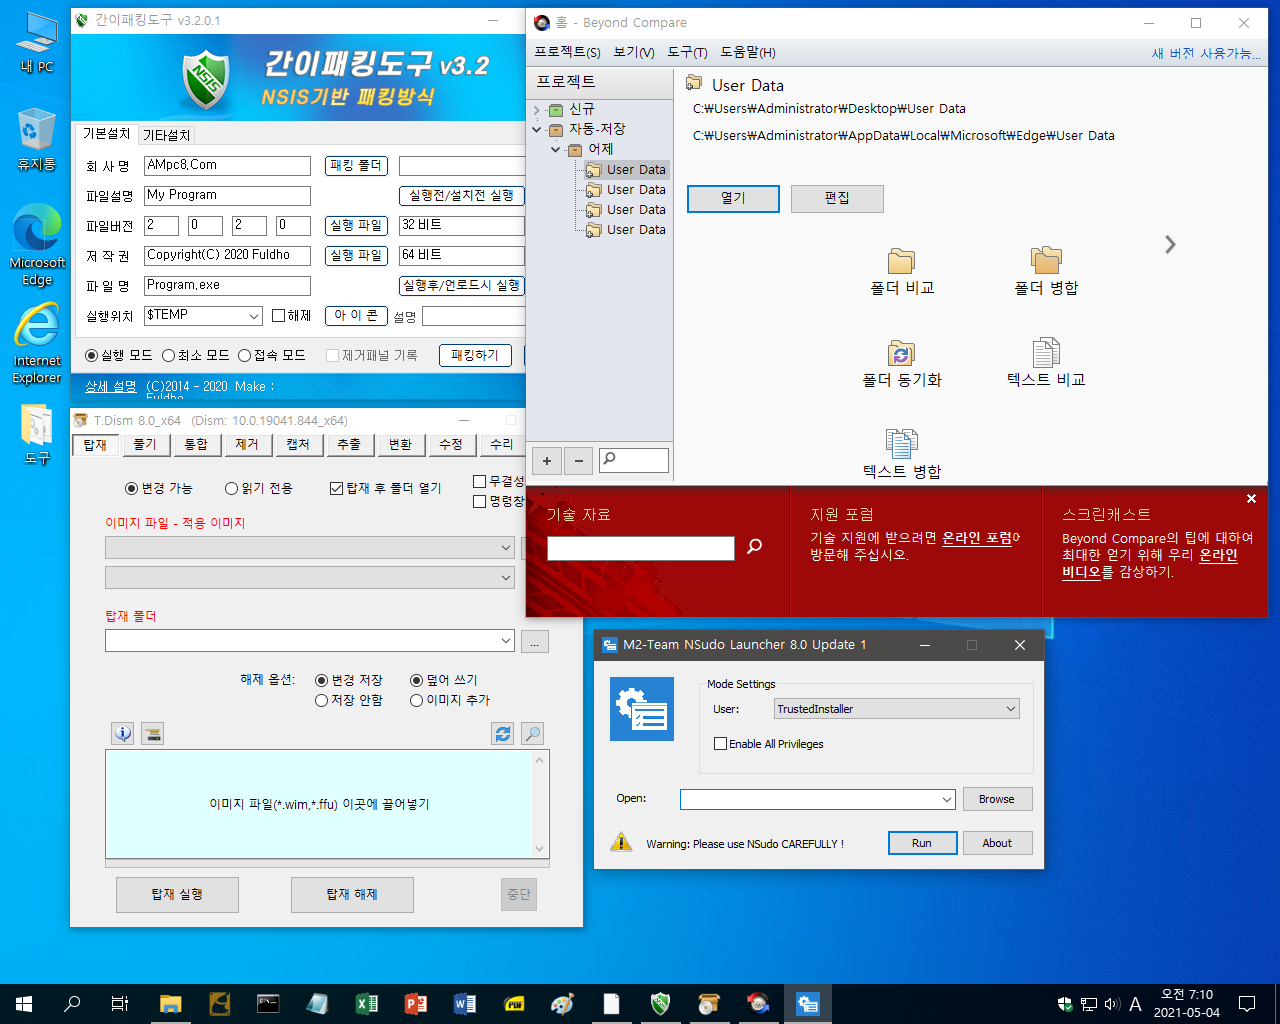
Task: Switch to the 기타설치 tab
Action: coord(166,135)
